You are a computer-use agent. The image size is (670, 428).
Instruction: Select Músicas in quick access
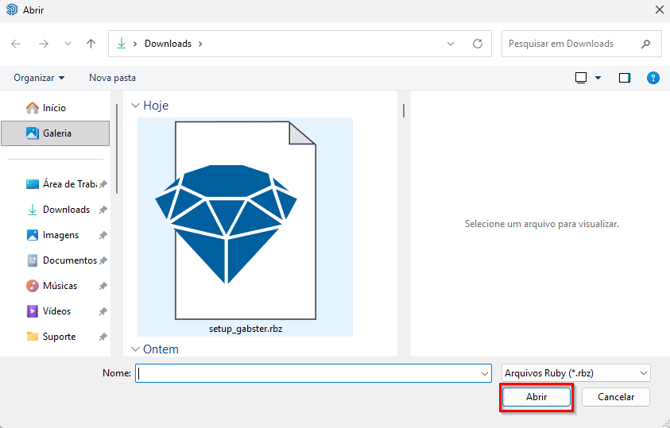coord(59,286)
